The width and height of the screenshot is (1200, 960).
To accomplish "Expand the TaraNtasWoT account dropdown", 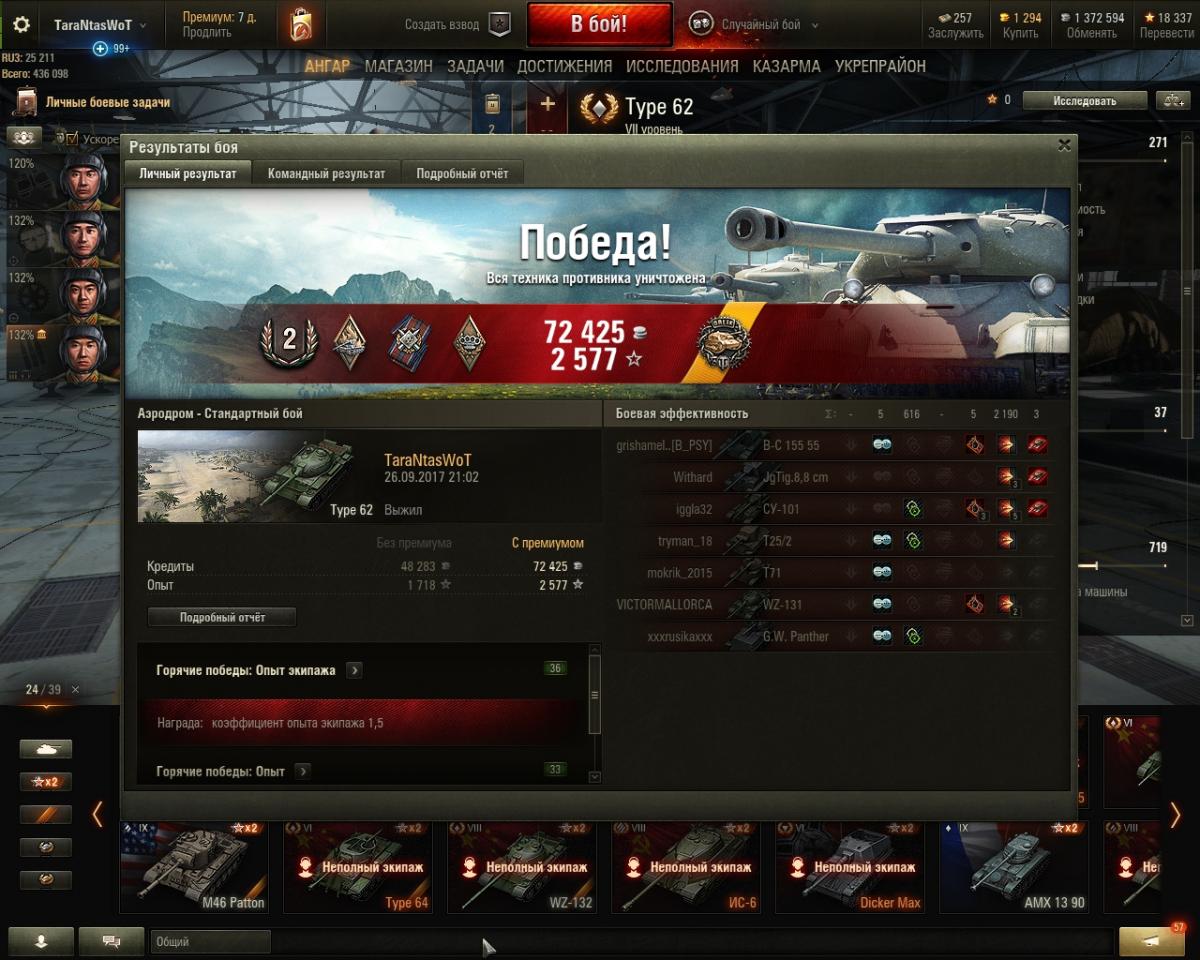I will click(x=100, y=25).
